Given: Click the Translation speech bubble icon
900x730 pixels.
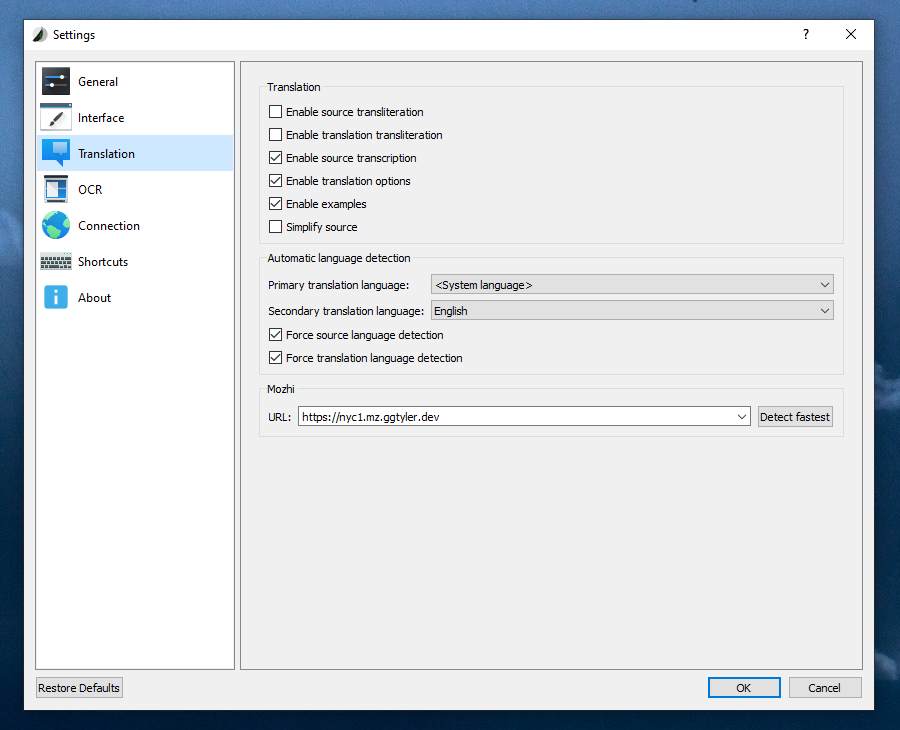Looking at the screenshot, I should [x=56, y=153].
